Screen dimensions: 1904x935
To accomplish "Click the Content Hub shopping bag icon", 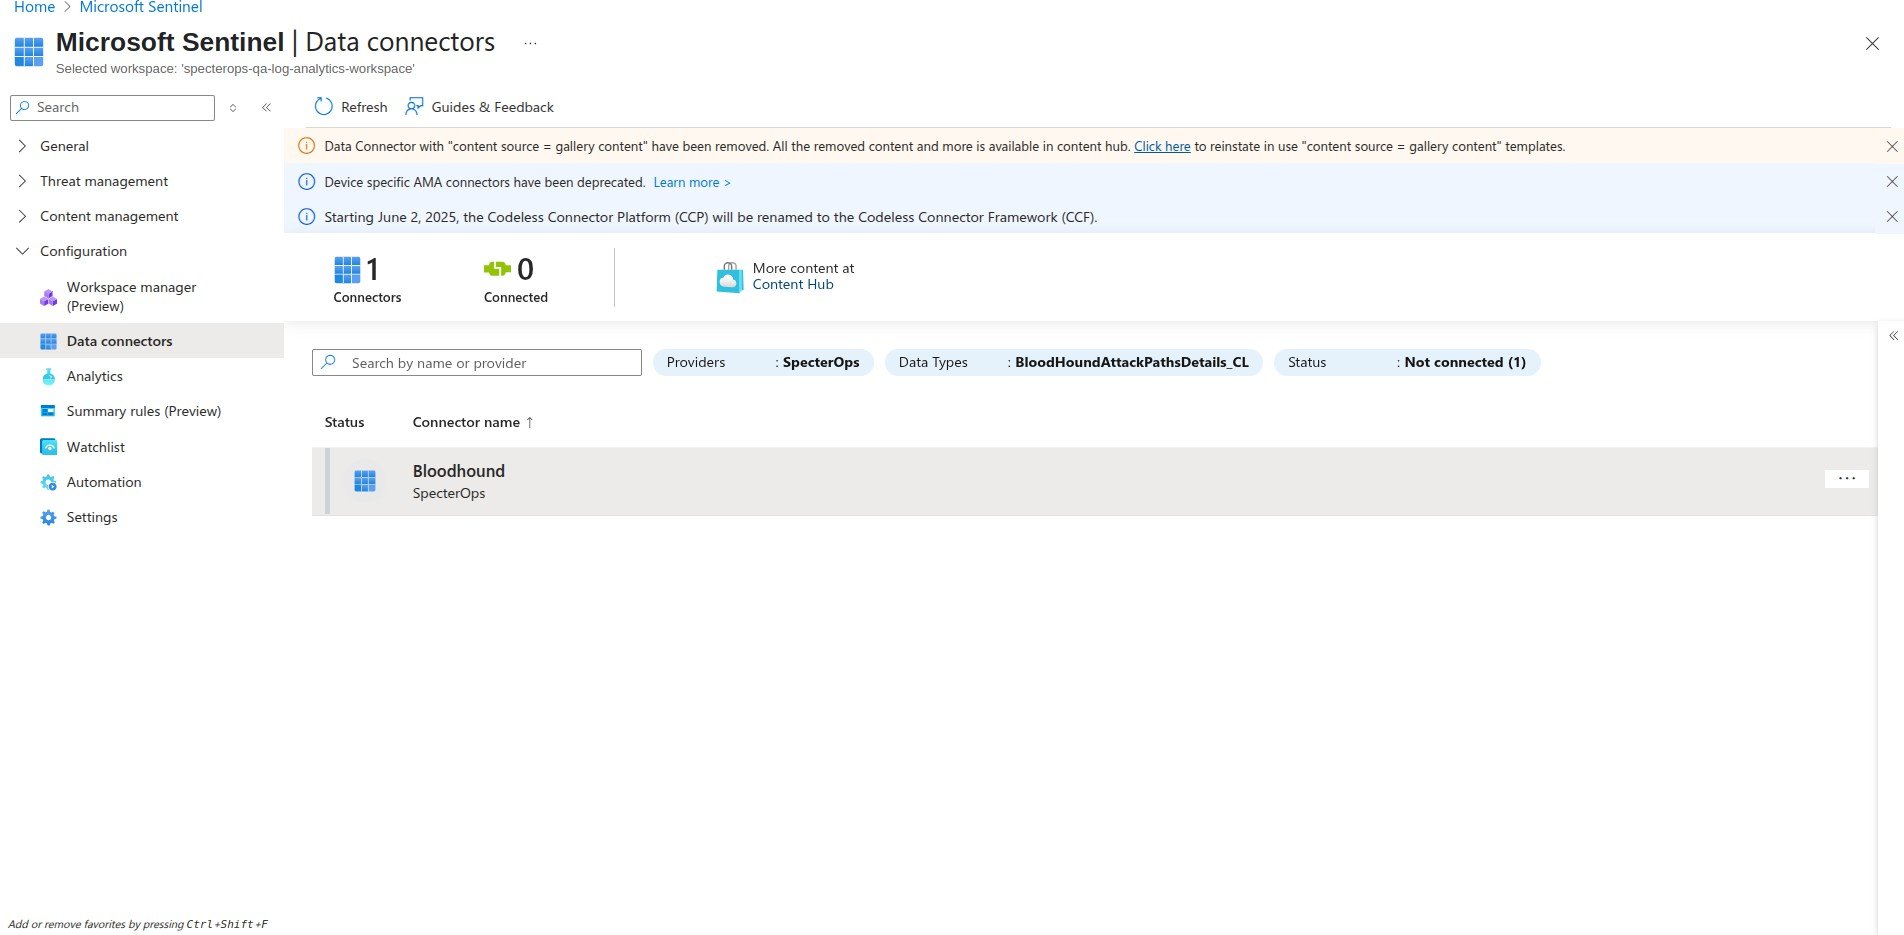I will pos(730,277).
